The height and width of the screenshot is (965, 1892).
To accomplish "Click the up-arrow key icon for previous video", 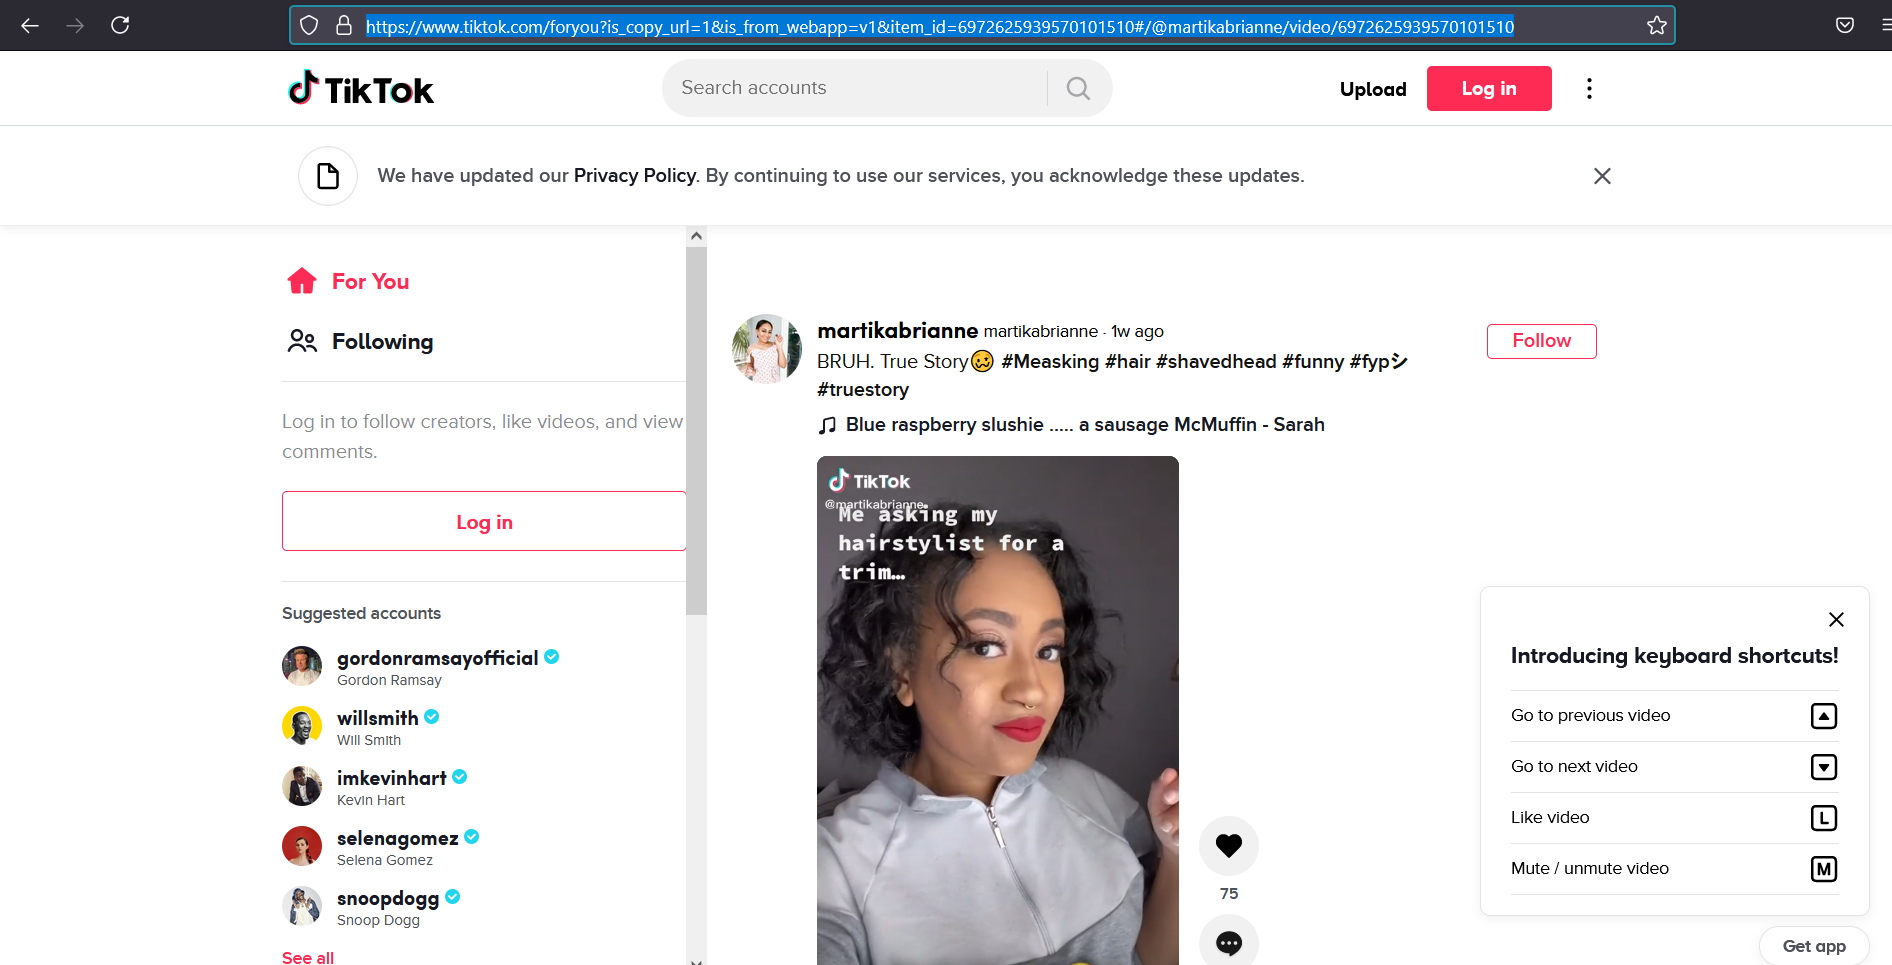I will pyautogui.click(x=1824, y=716).
